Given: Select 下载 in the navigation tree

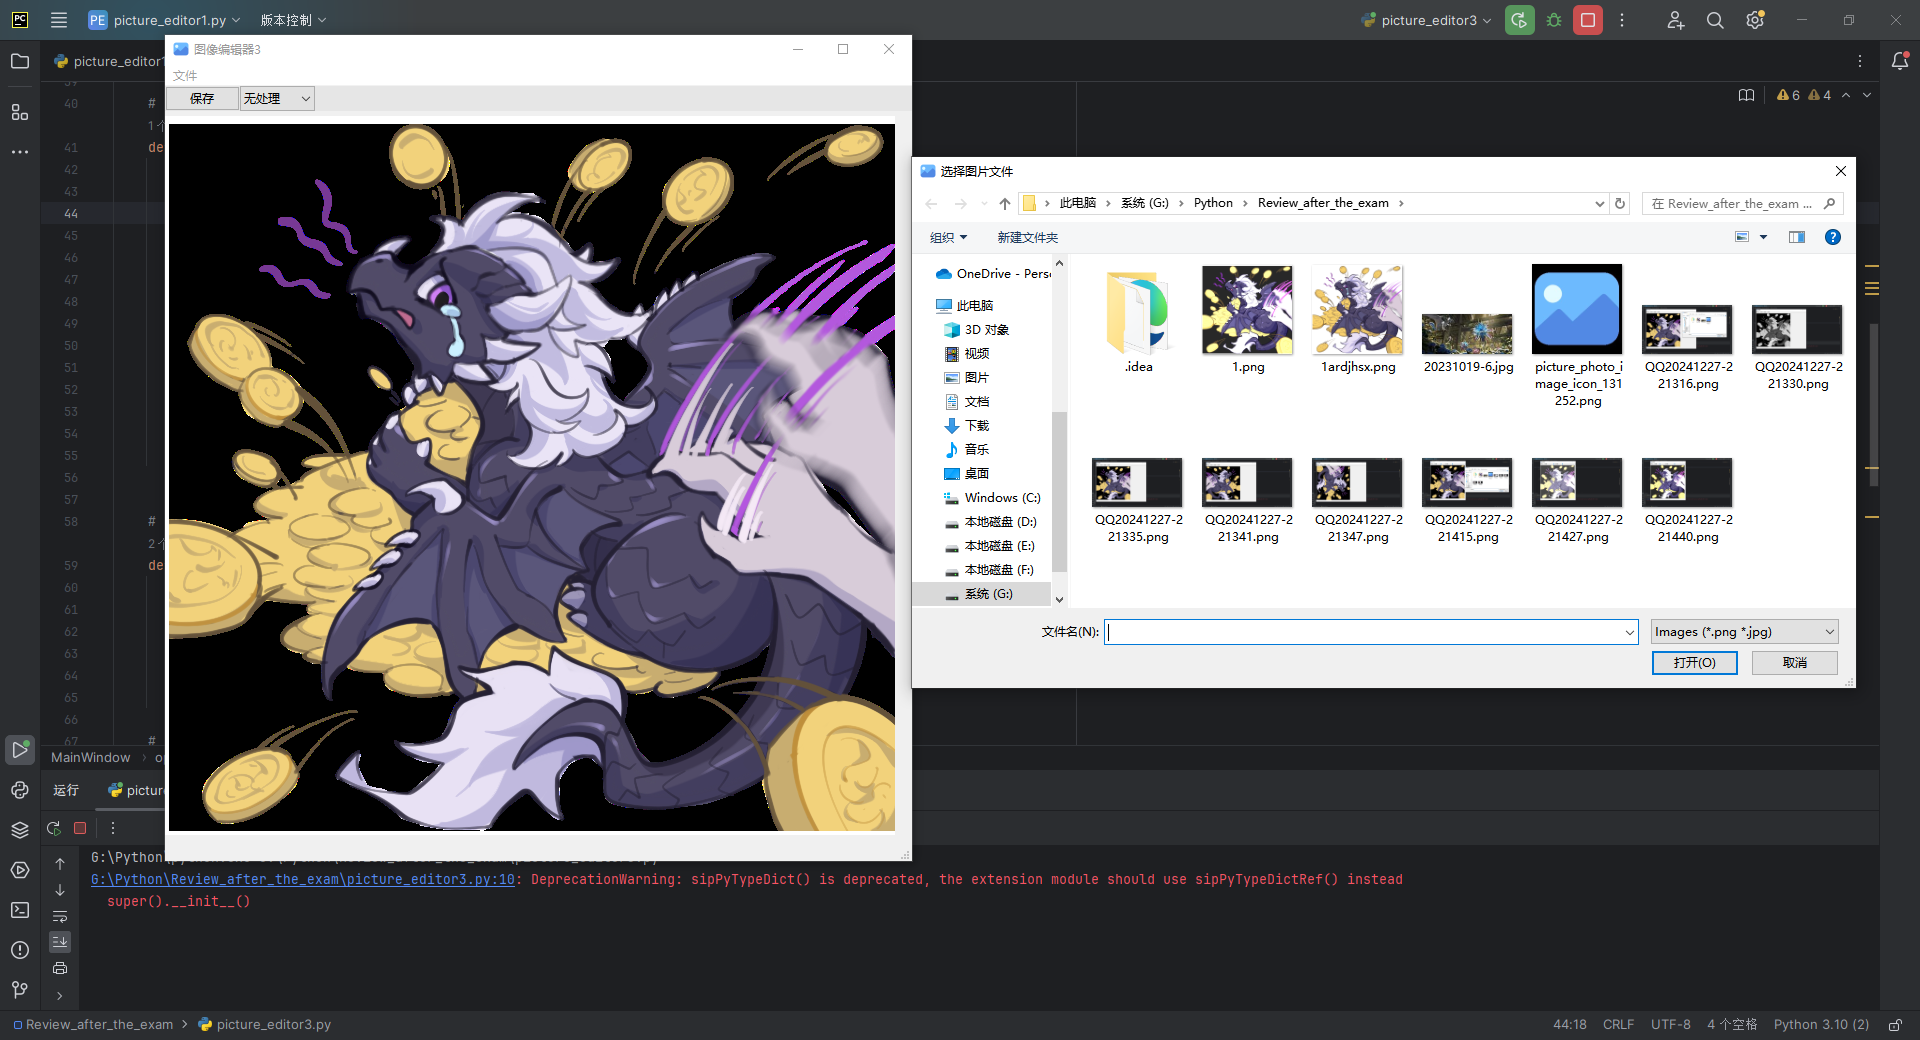Looking at the screenshot, I should (x=977, y=425).
